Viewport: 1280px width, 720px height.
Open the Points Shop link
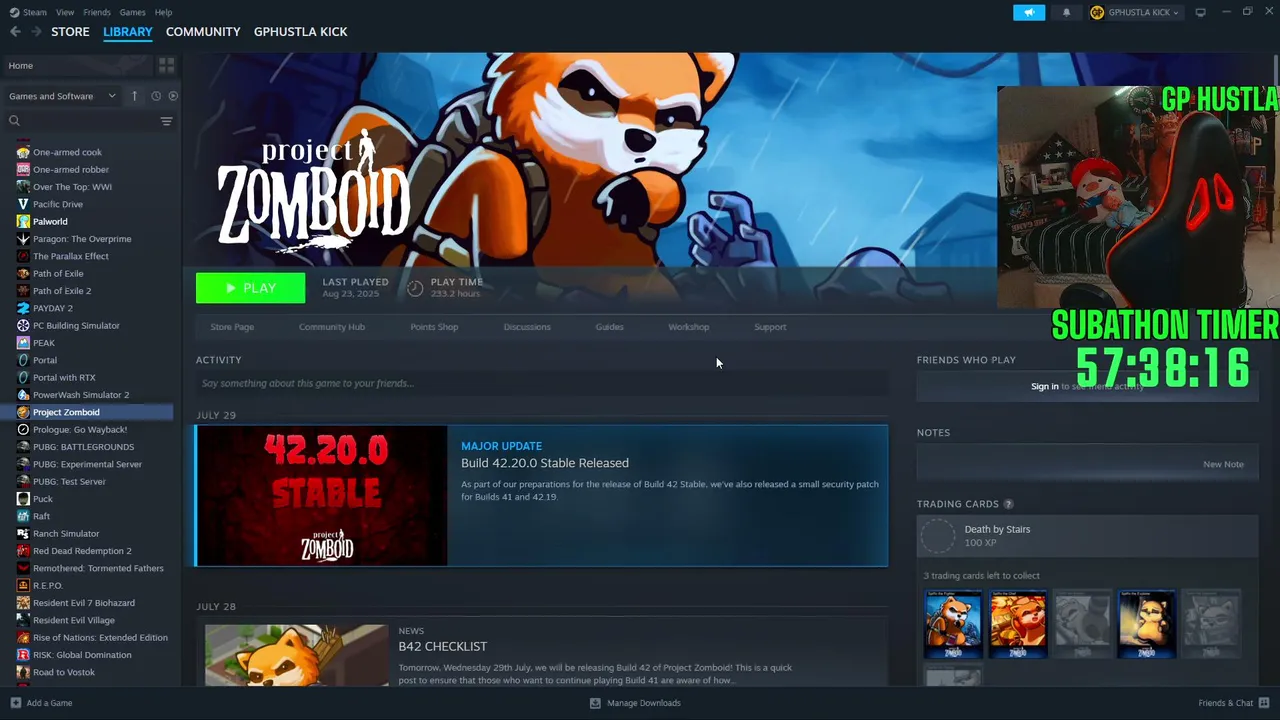434,327
